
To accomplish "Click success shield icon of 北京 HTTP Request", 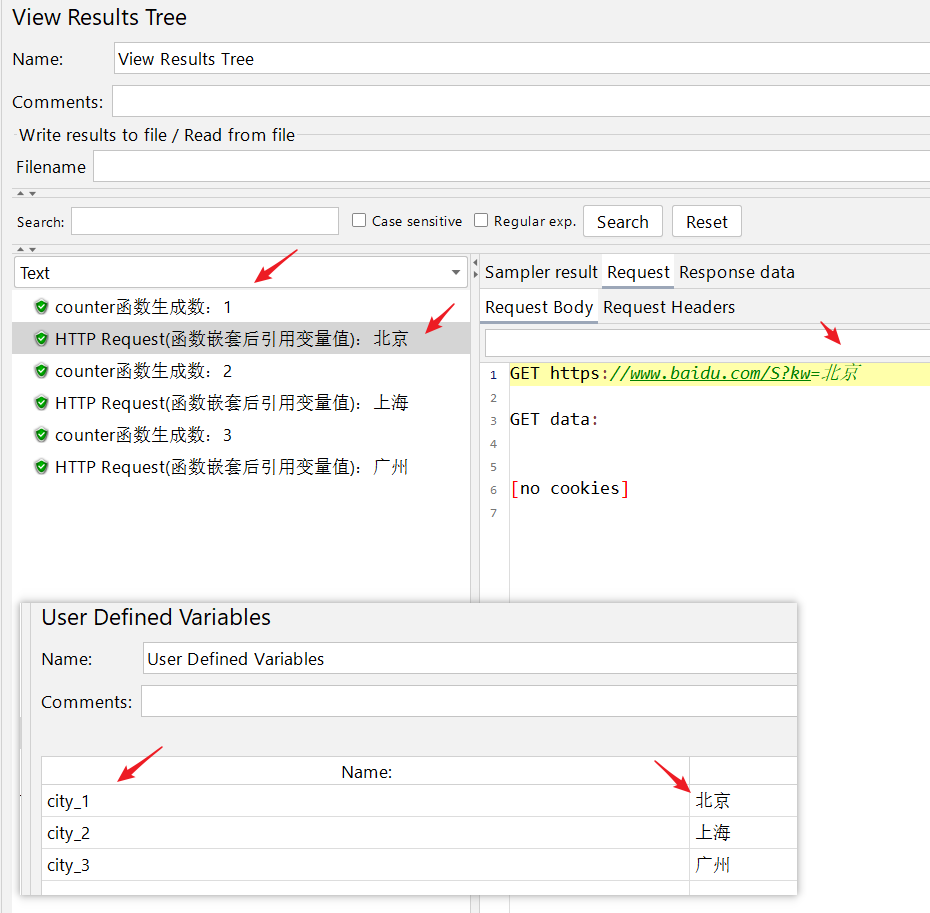I will [41, 339].
